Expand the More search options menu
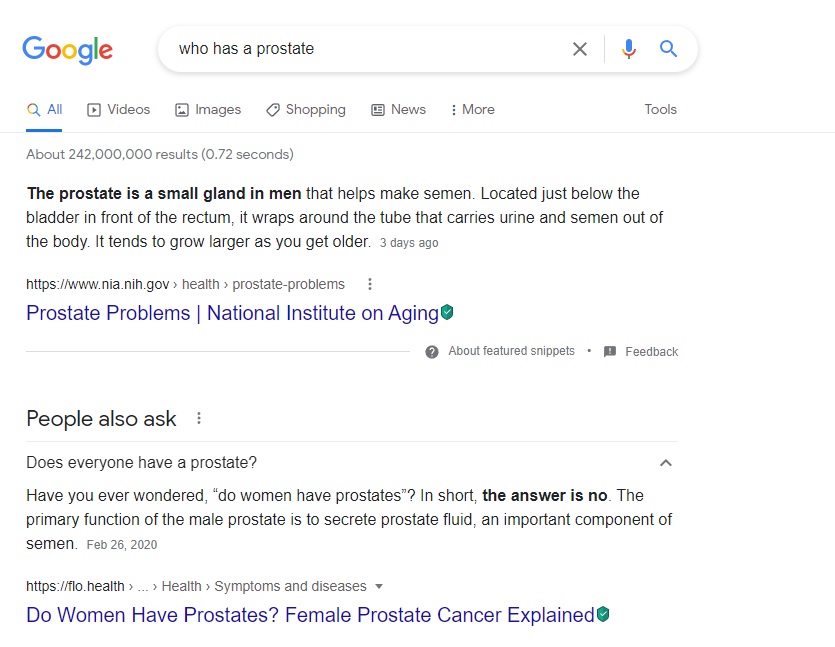Screen dimensions: 835x647 [x=472, y=110]
